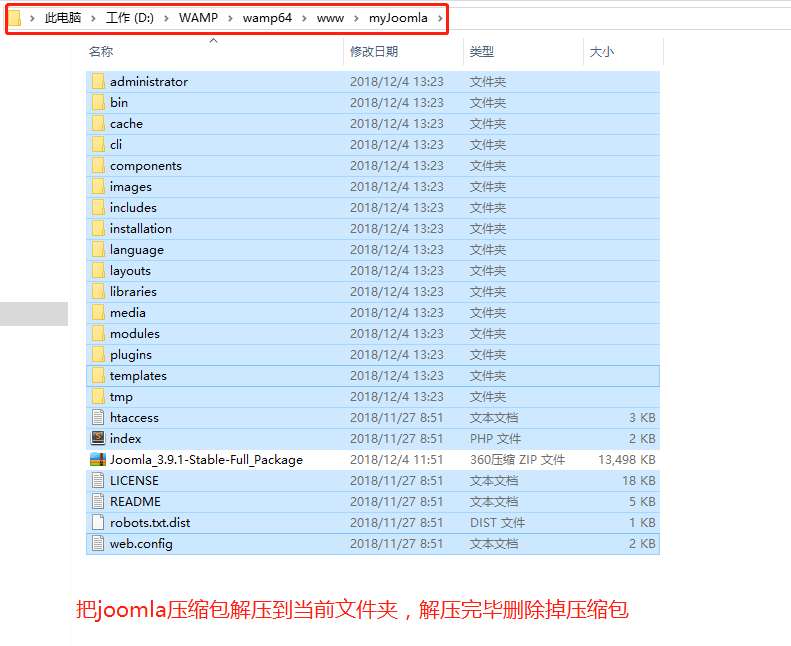This screenshot has width=791, height=646.
Task: Click the layouts folder icon
Action: pos(98,271)
